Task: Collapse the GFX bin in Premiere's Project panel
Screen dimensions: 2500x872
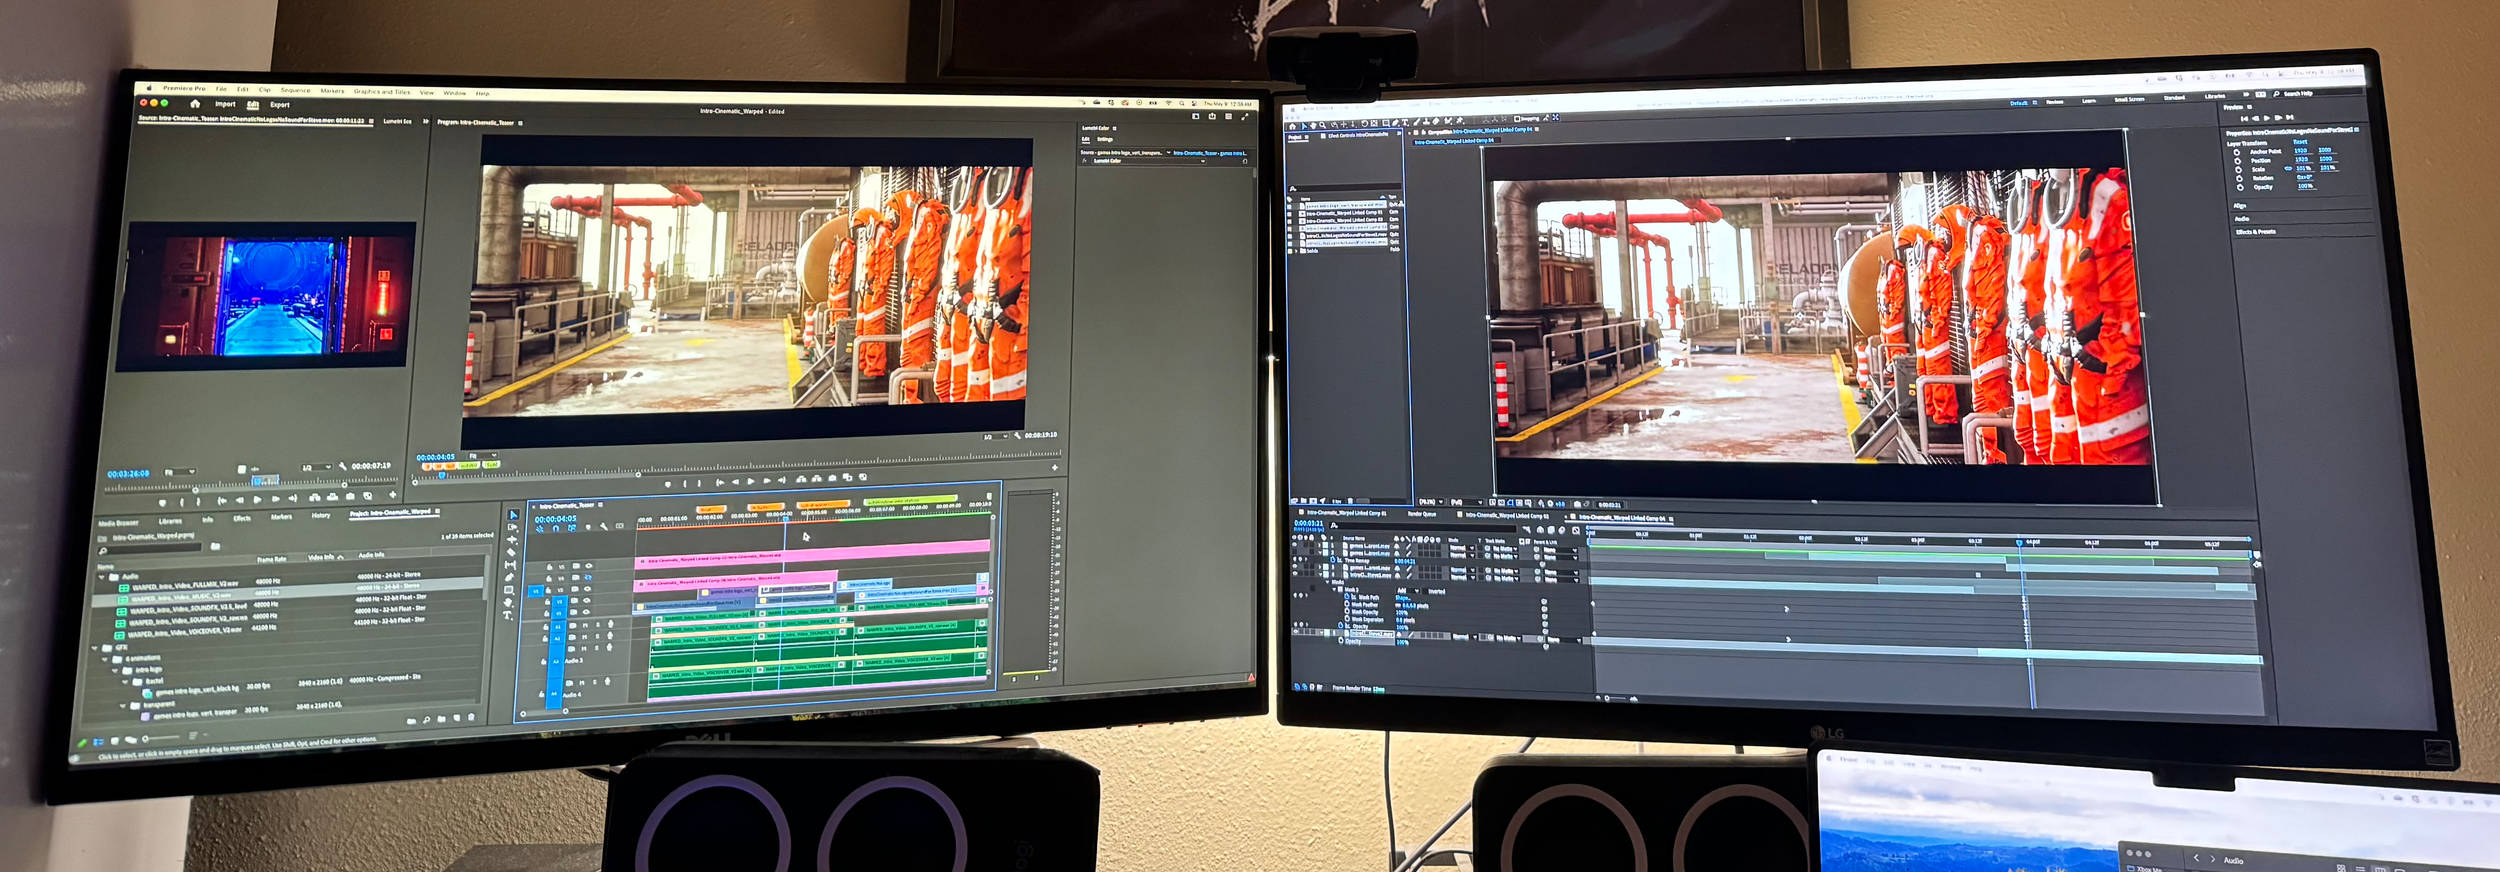Action: coord(94,648)
